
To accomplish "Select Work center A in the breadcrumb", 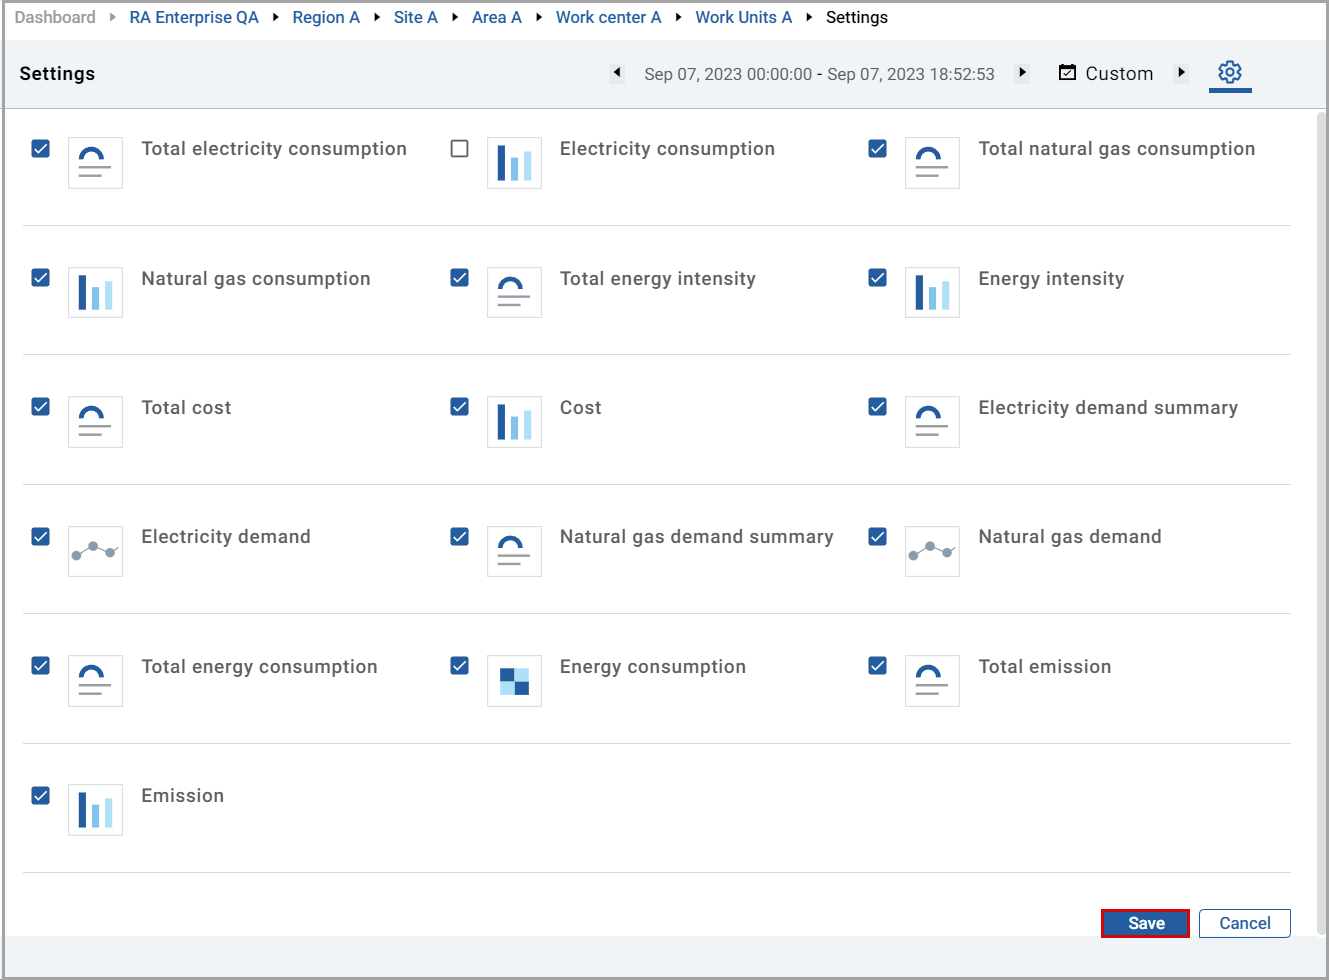I will click(608, 17).
